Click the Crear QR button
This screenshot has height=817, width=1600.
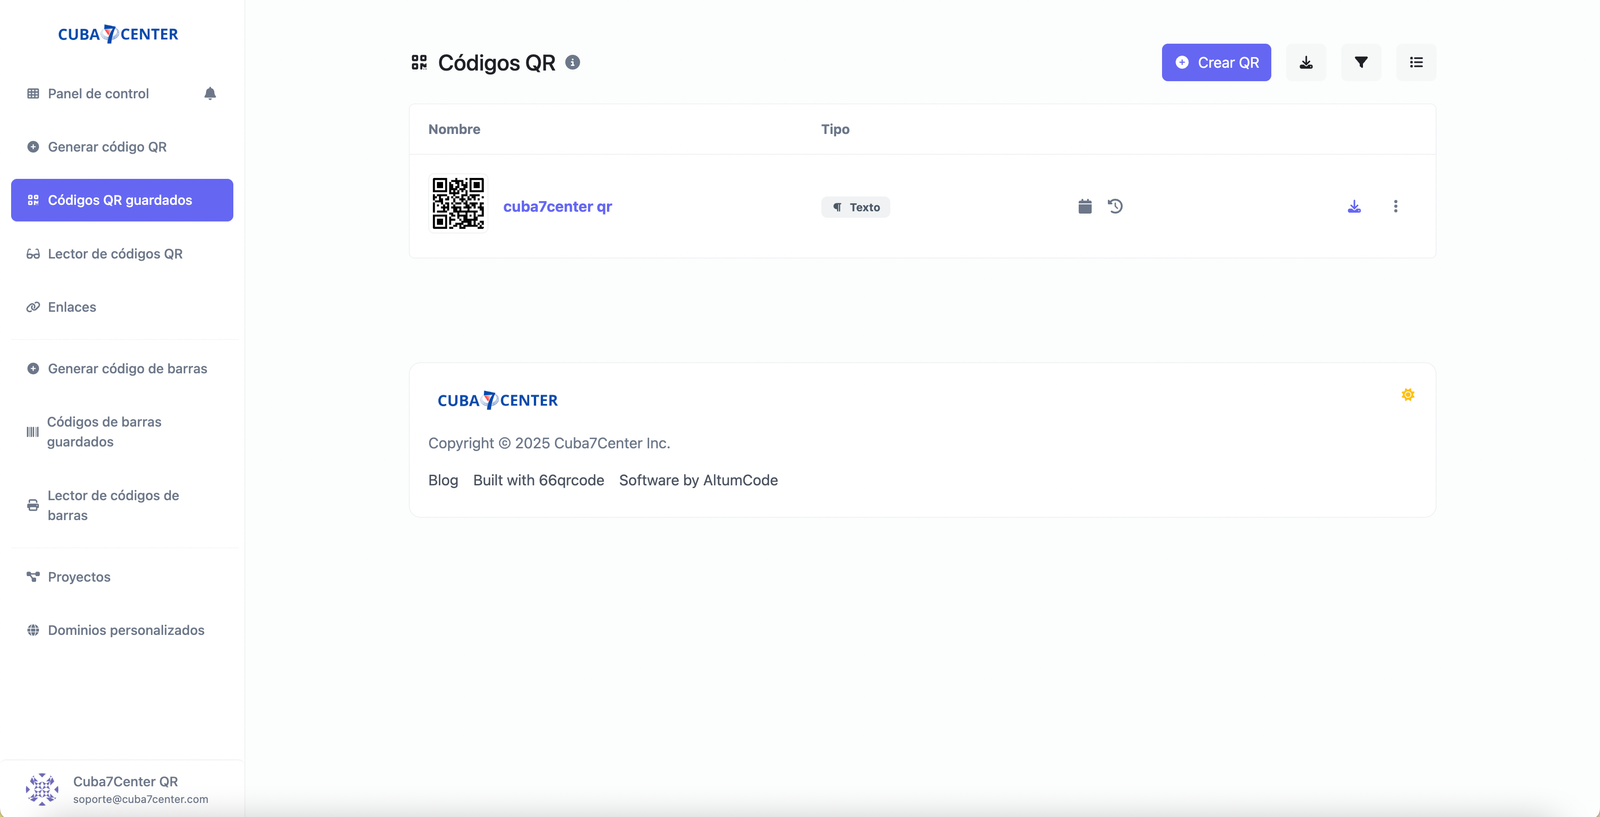click(x=1216, y=62)
